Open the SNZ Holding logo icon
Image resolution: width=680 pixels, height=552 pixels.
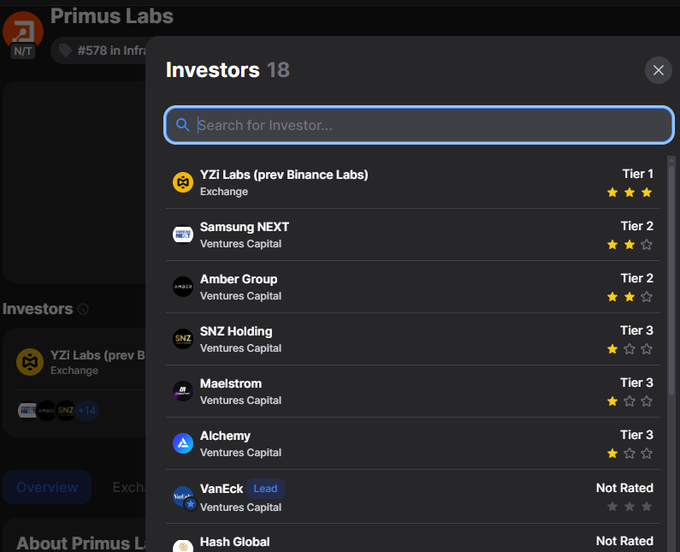(x=183, y=339)
